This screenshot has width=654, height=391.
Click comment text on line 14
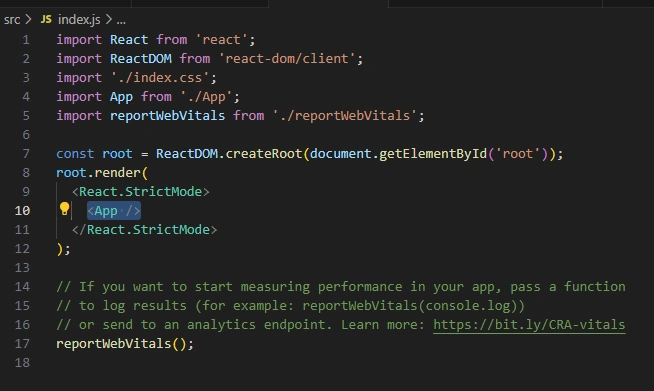click(341, 287)
